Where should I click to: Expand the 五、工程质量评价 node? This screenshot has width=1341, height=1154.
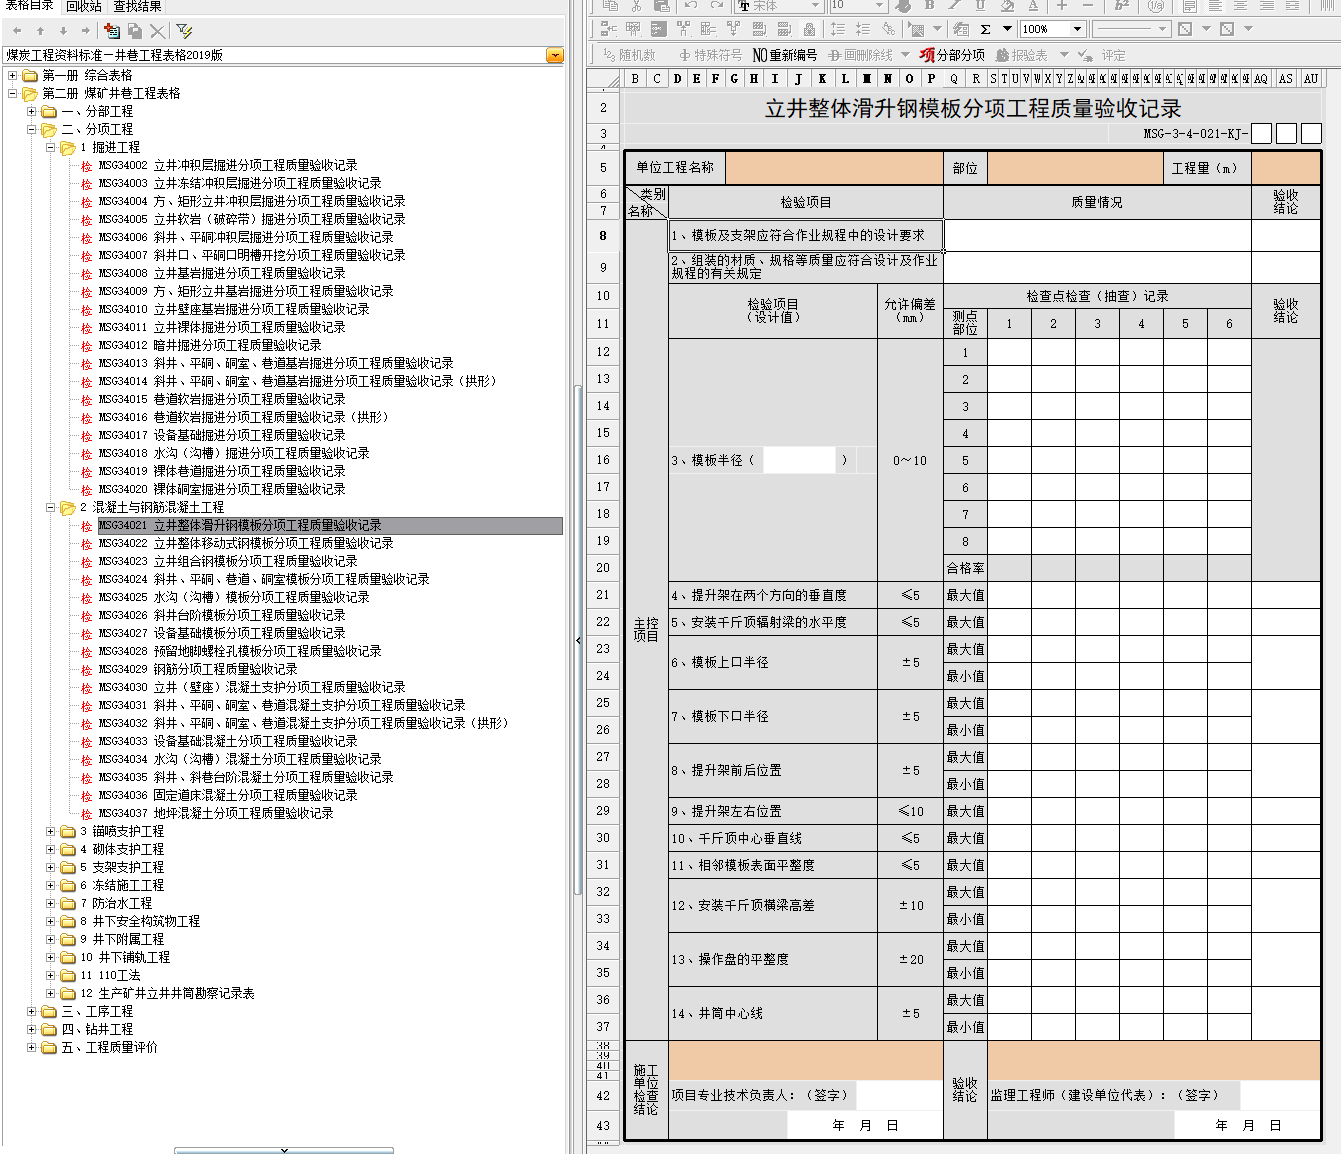pos(31,1048)
